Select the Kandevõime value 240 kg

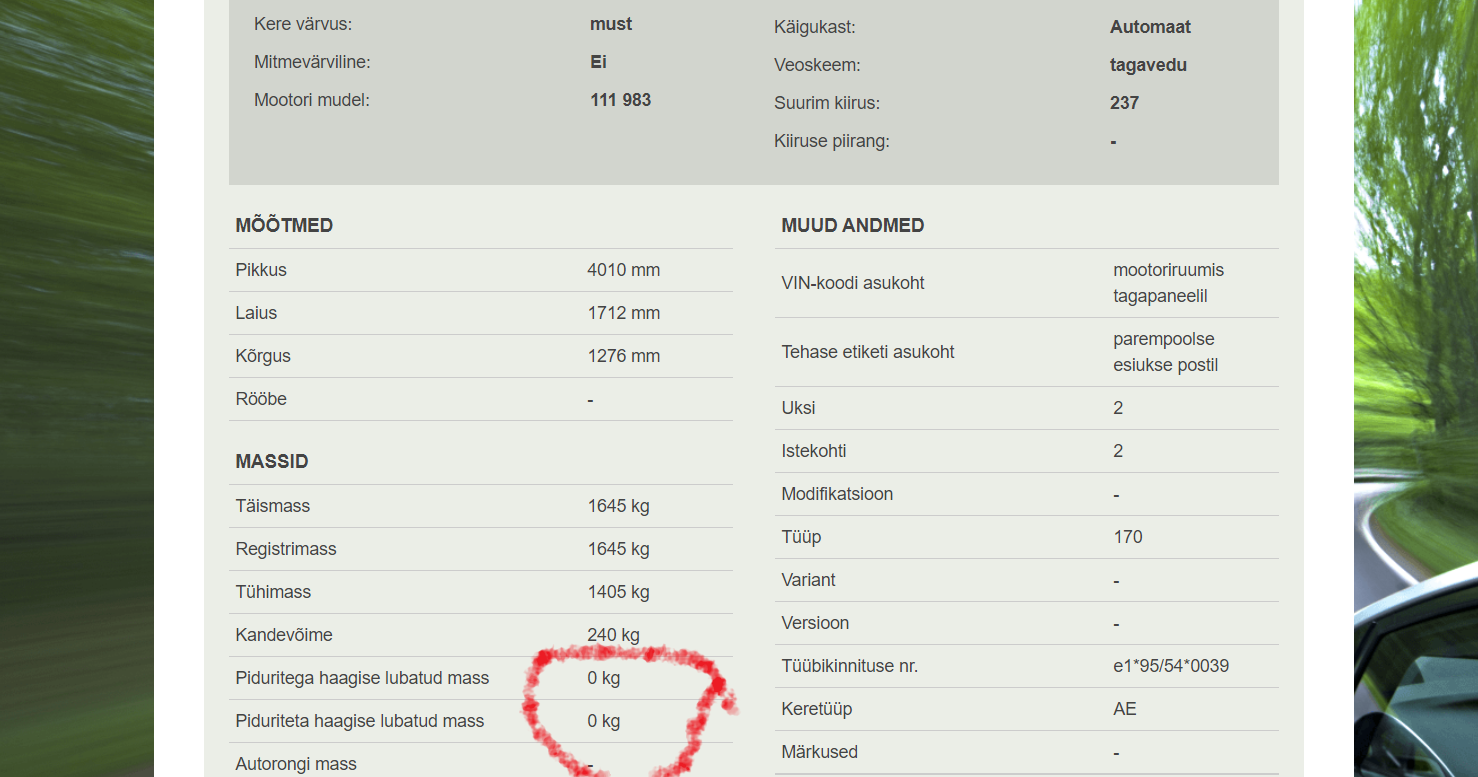(613, 635)
